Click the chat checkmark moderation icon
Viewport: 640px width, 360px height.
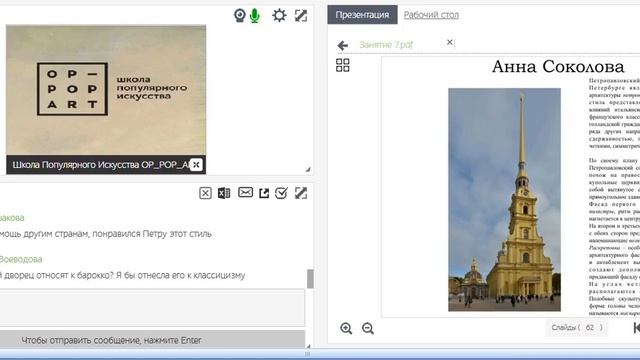281,193
